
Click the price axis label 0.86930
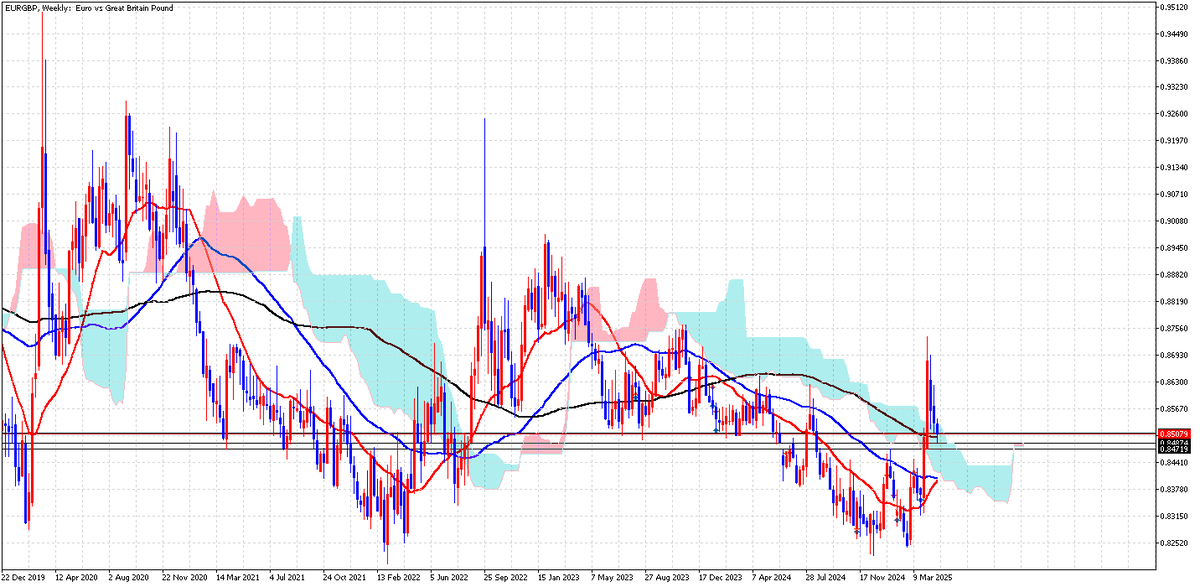(1175, 355)
